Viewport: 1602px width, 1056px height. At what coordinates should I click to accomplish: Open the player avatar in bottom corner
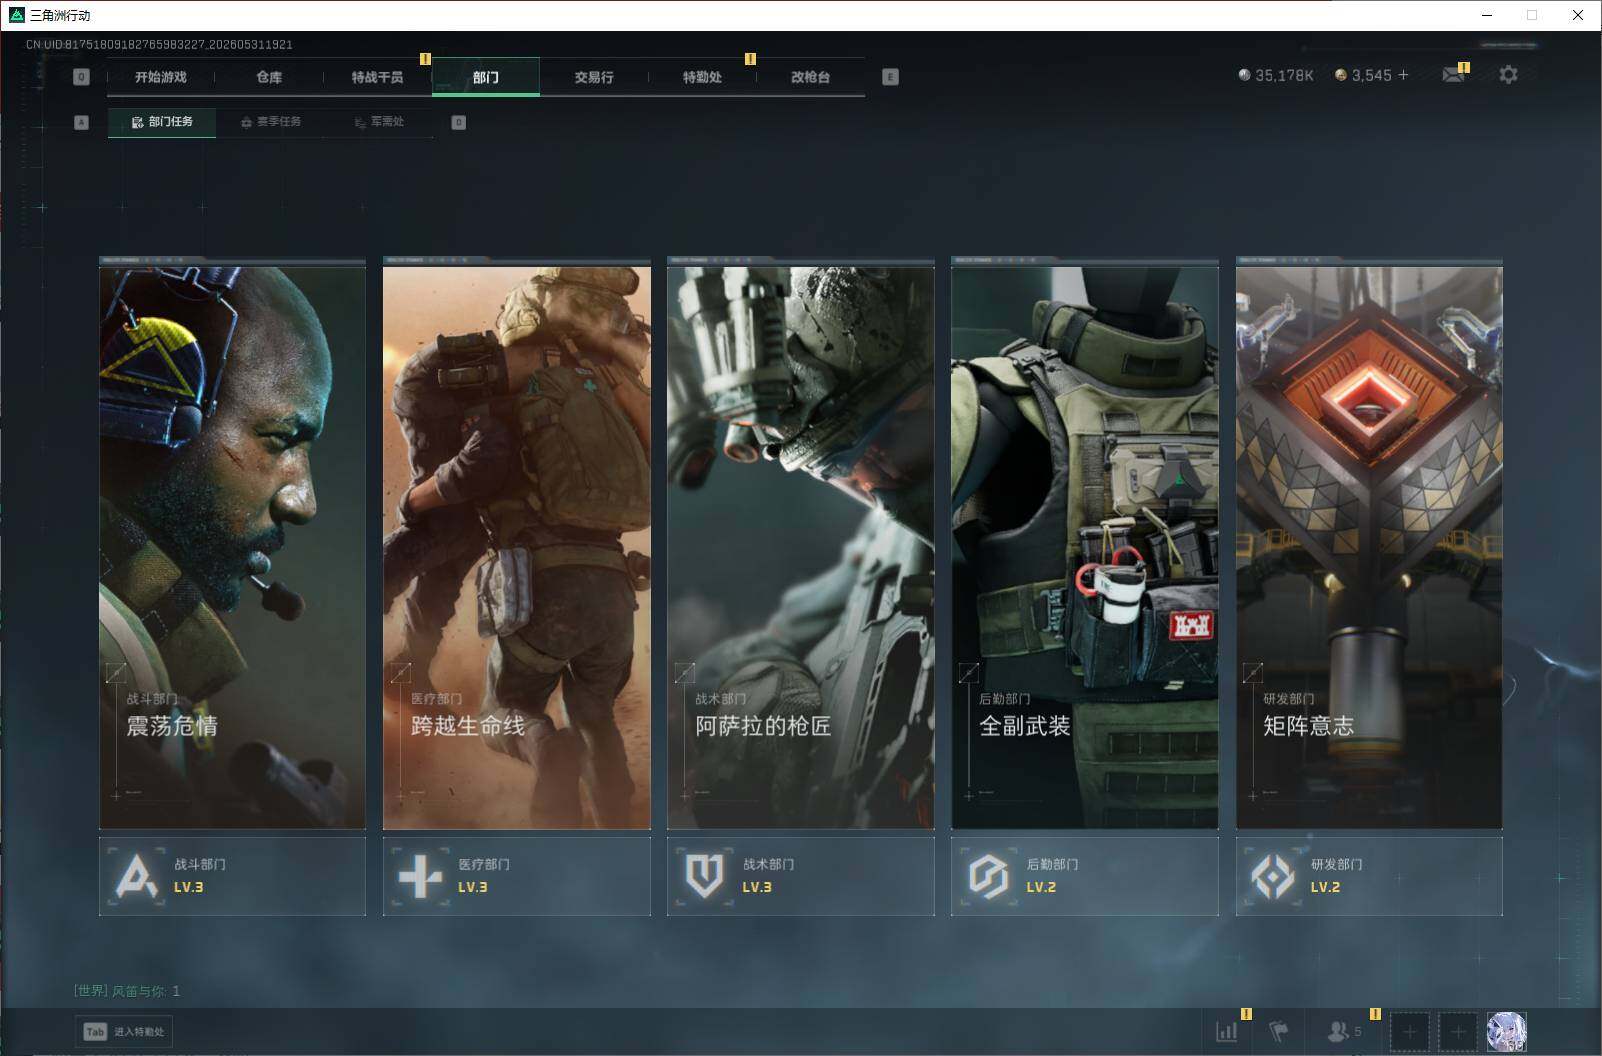tap(1506, 1031)
